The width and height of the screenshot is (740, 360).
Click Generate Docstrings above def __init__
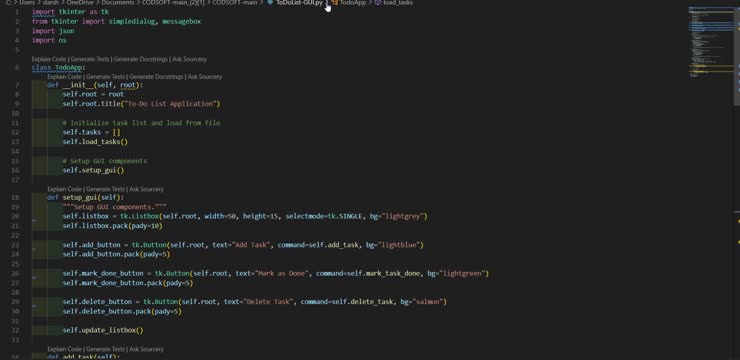pos(156,77)
